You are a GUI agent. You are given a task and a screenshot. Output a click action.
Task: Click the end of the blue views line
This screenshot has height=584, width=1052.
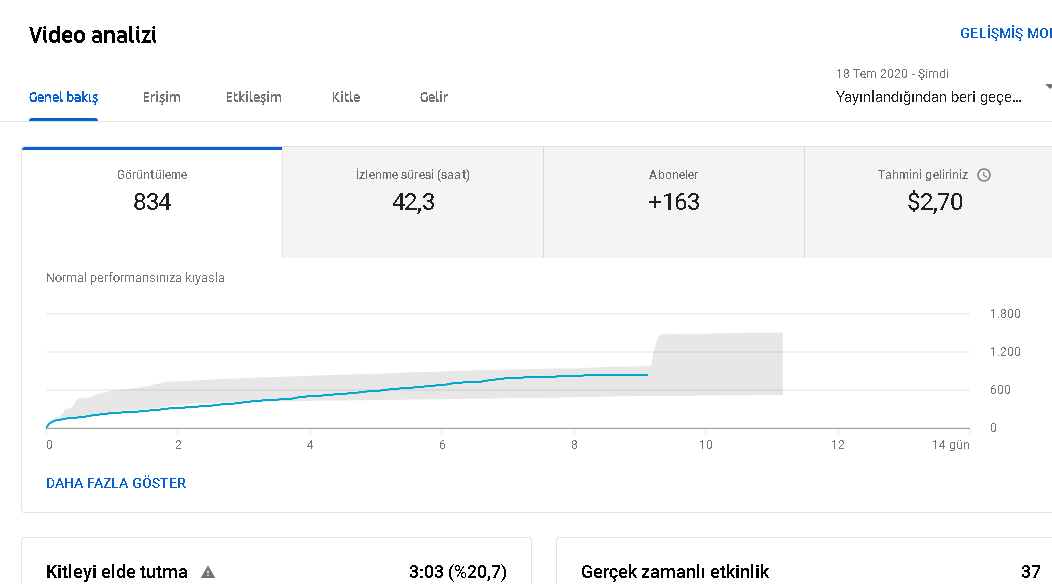(x=647, y=375)
